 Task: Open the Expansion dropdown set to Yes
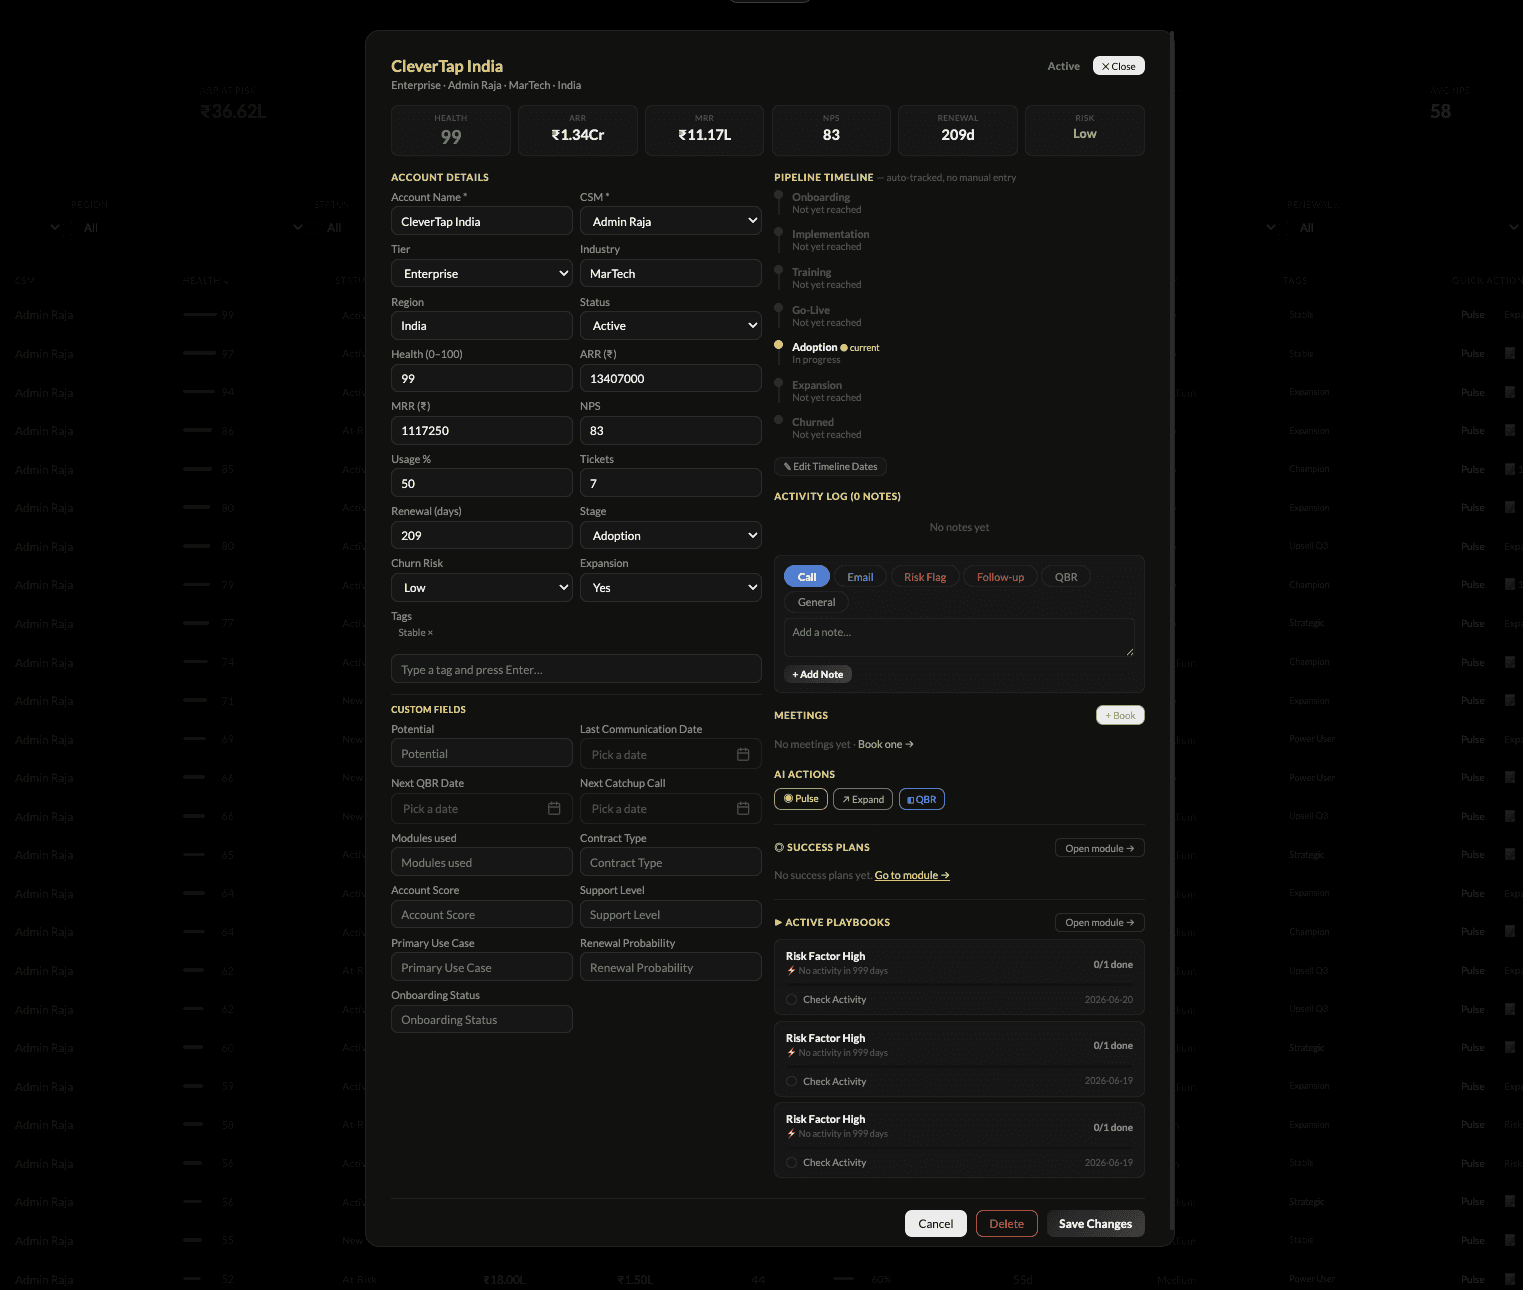(671, 587)
